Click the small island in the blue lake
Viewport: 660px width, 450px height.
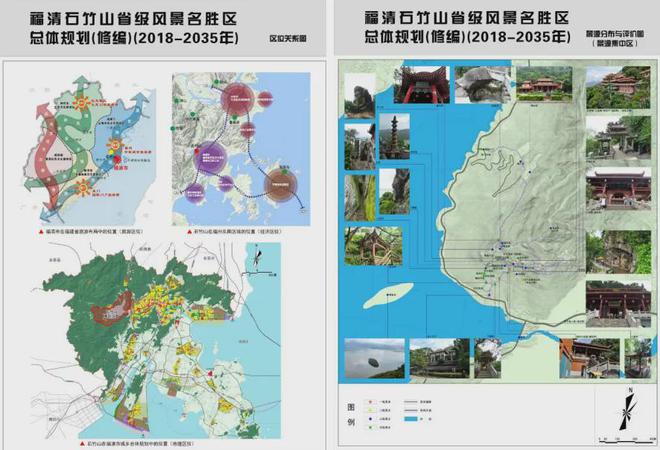click(x=390, y=293)
